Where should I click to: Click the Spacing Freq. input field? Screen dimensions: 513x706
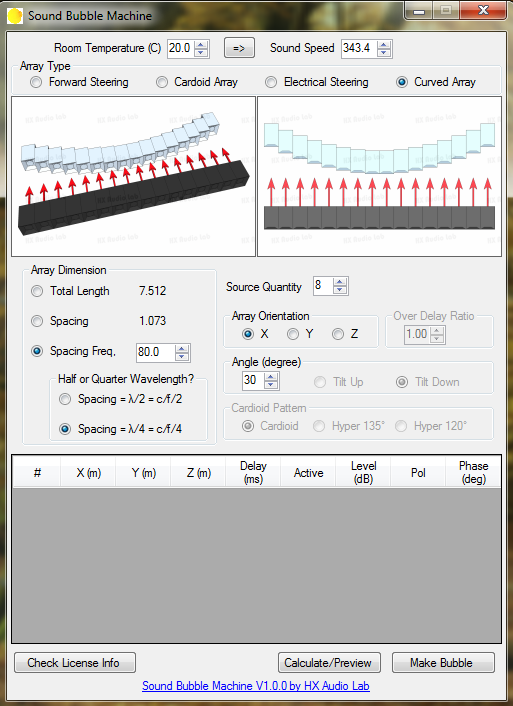click(155, 352)
